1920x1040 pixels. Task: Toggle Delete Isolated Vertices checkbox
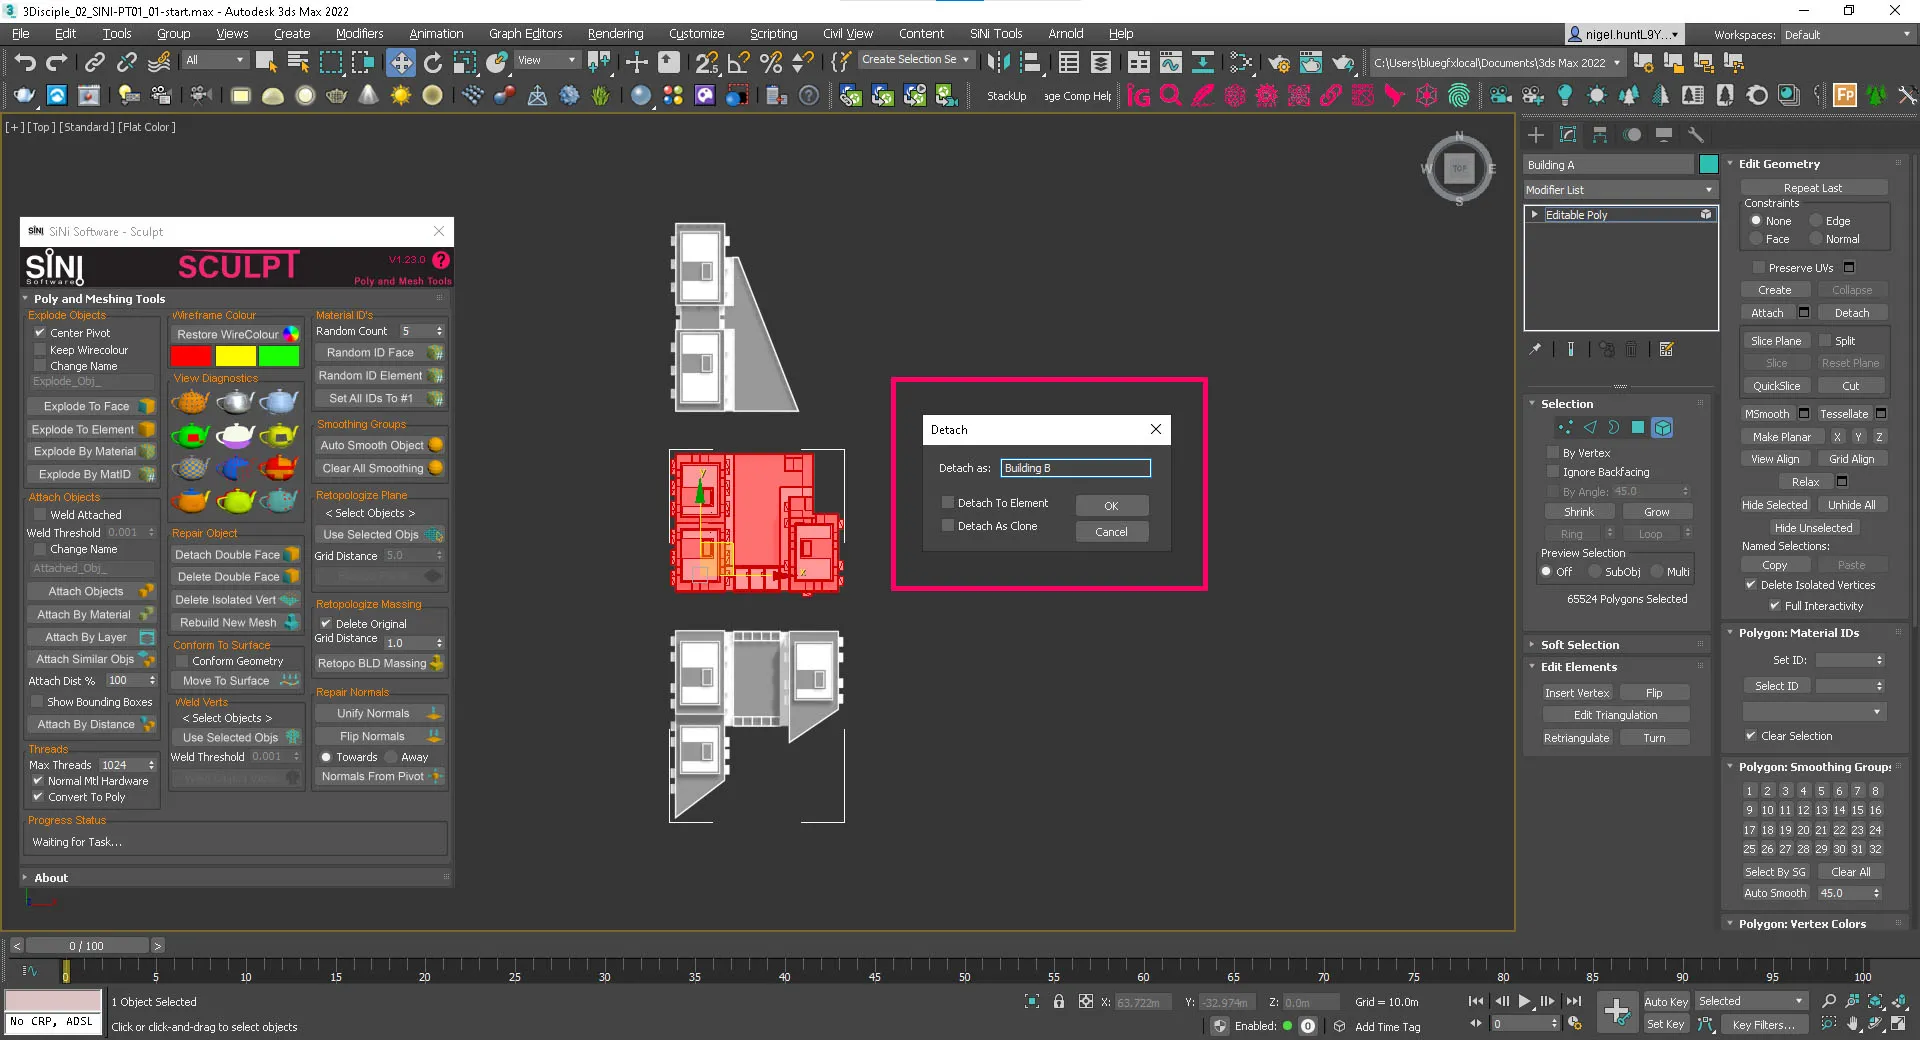click(x=1751, y=585)
